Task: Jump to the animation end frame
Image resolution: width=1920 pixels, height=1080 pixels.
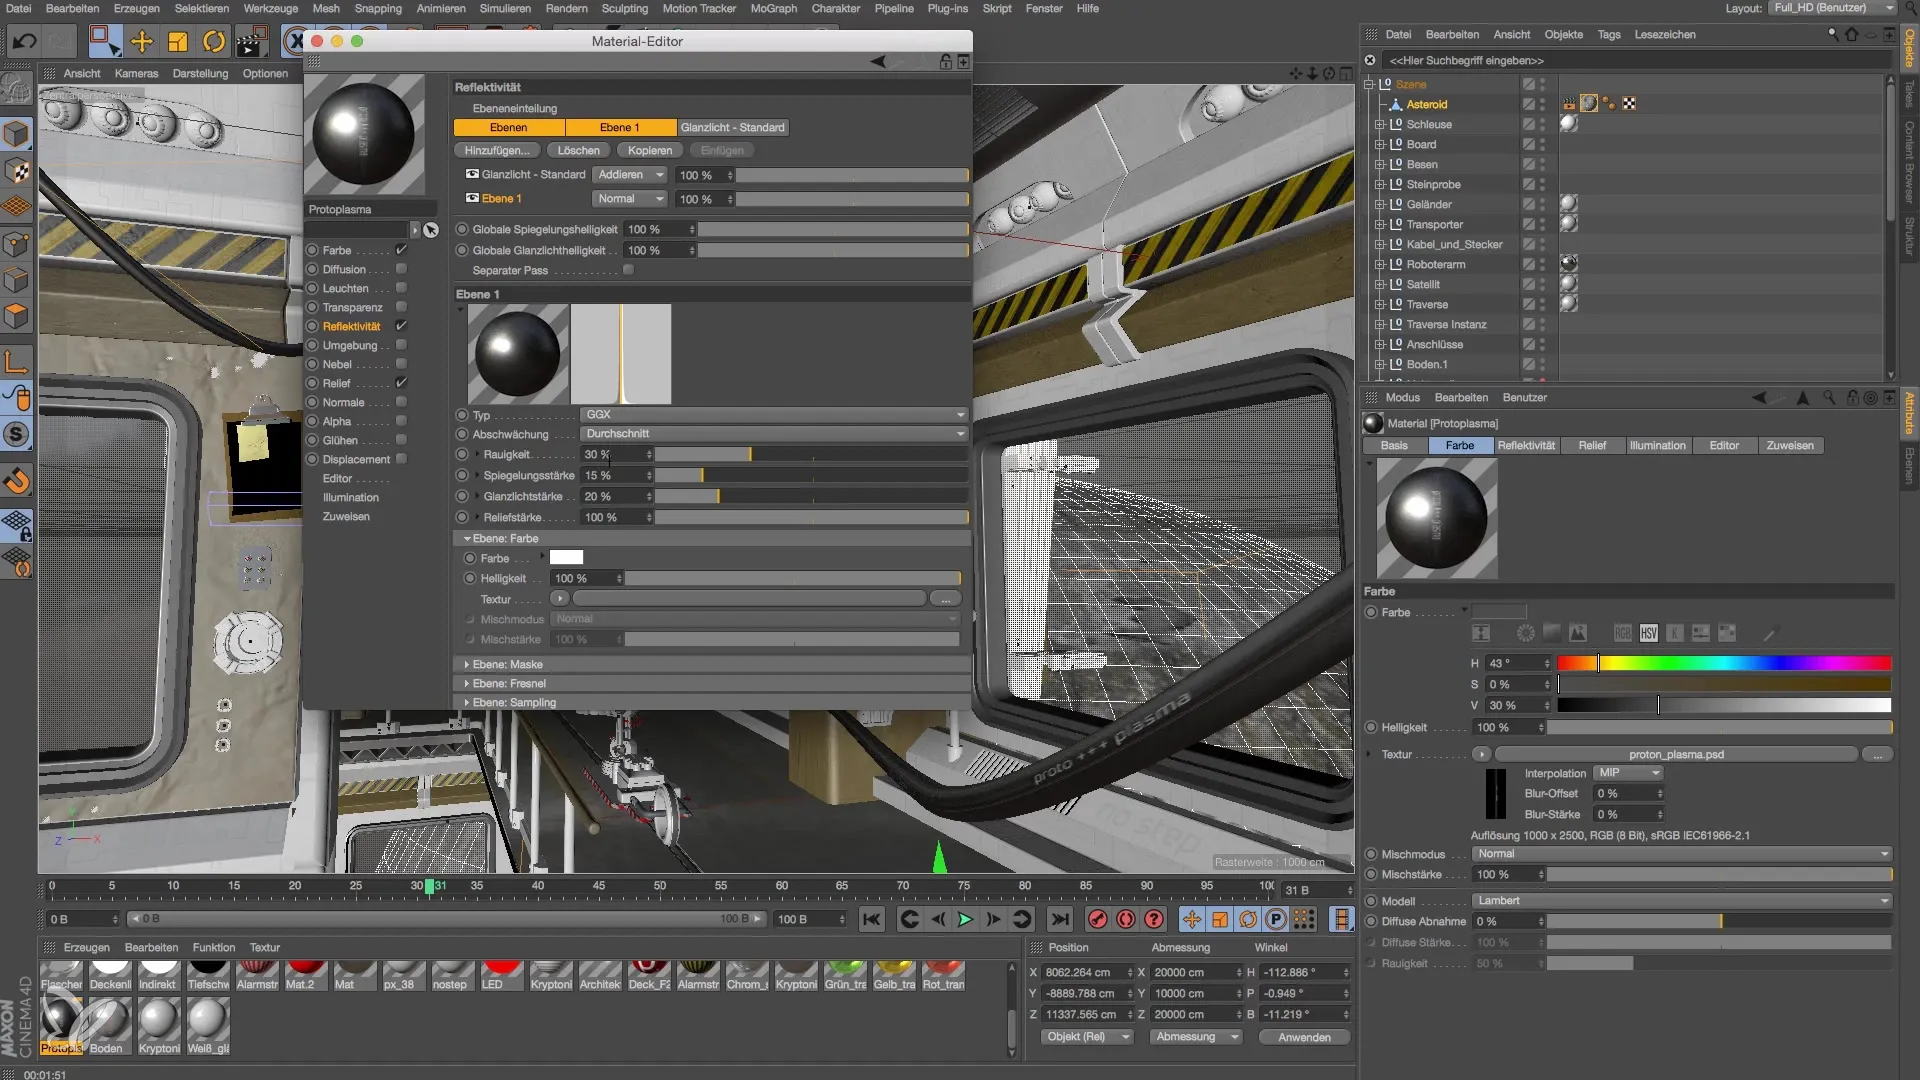Action: (1060, 919)
